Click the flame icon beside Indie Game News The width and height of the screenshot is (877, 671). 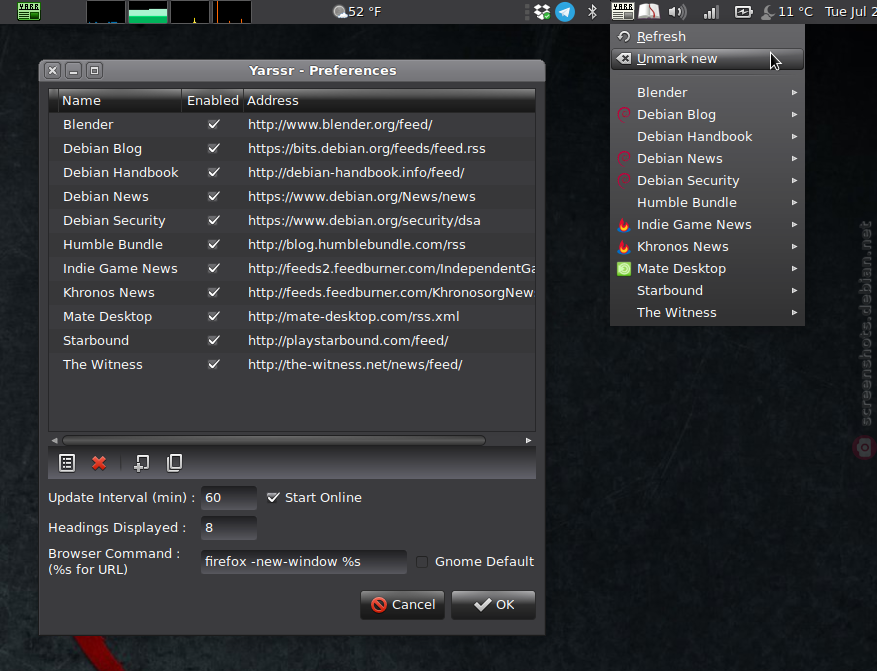(x=624, y=225)
